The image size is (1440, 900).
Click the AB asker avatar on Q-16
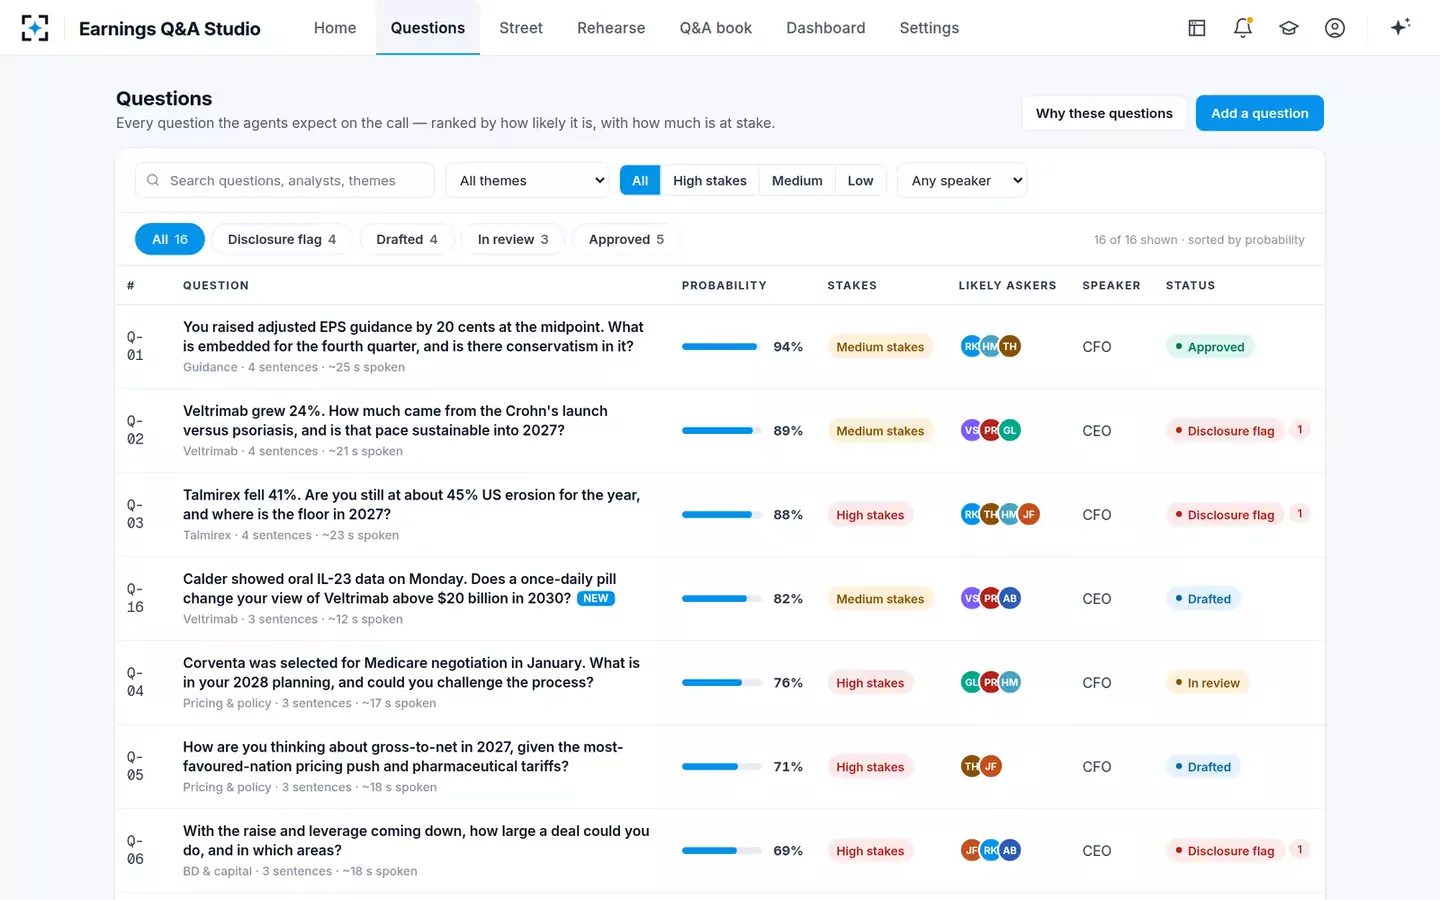click(x=1010, y=599)
